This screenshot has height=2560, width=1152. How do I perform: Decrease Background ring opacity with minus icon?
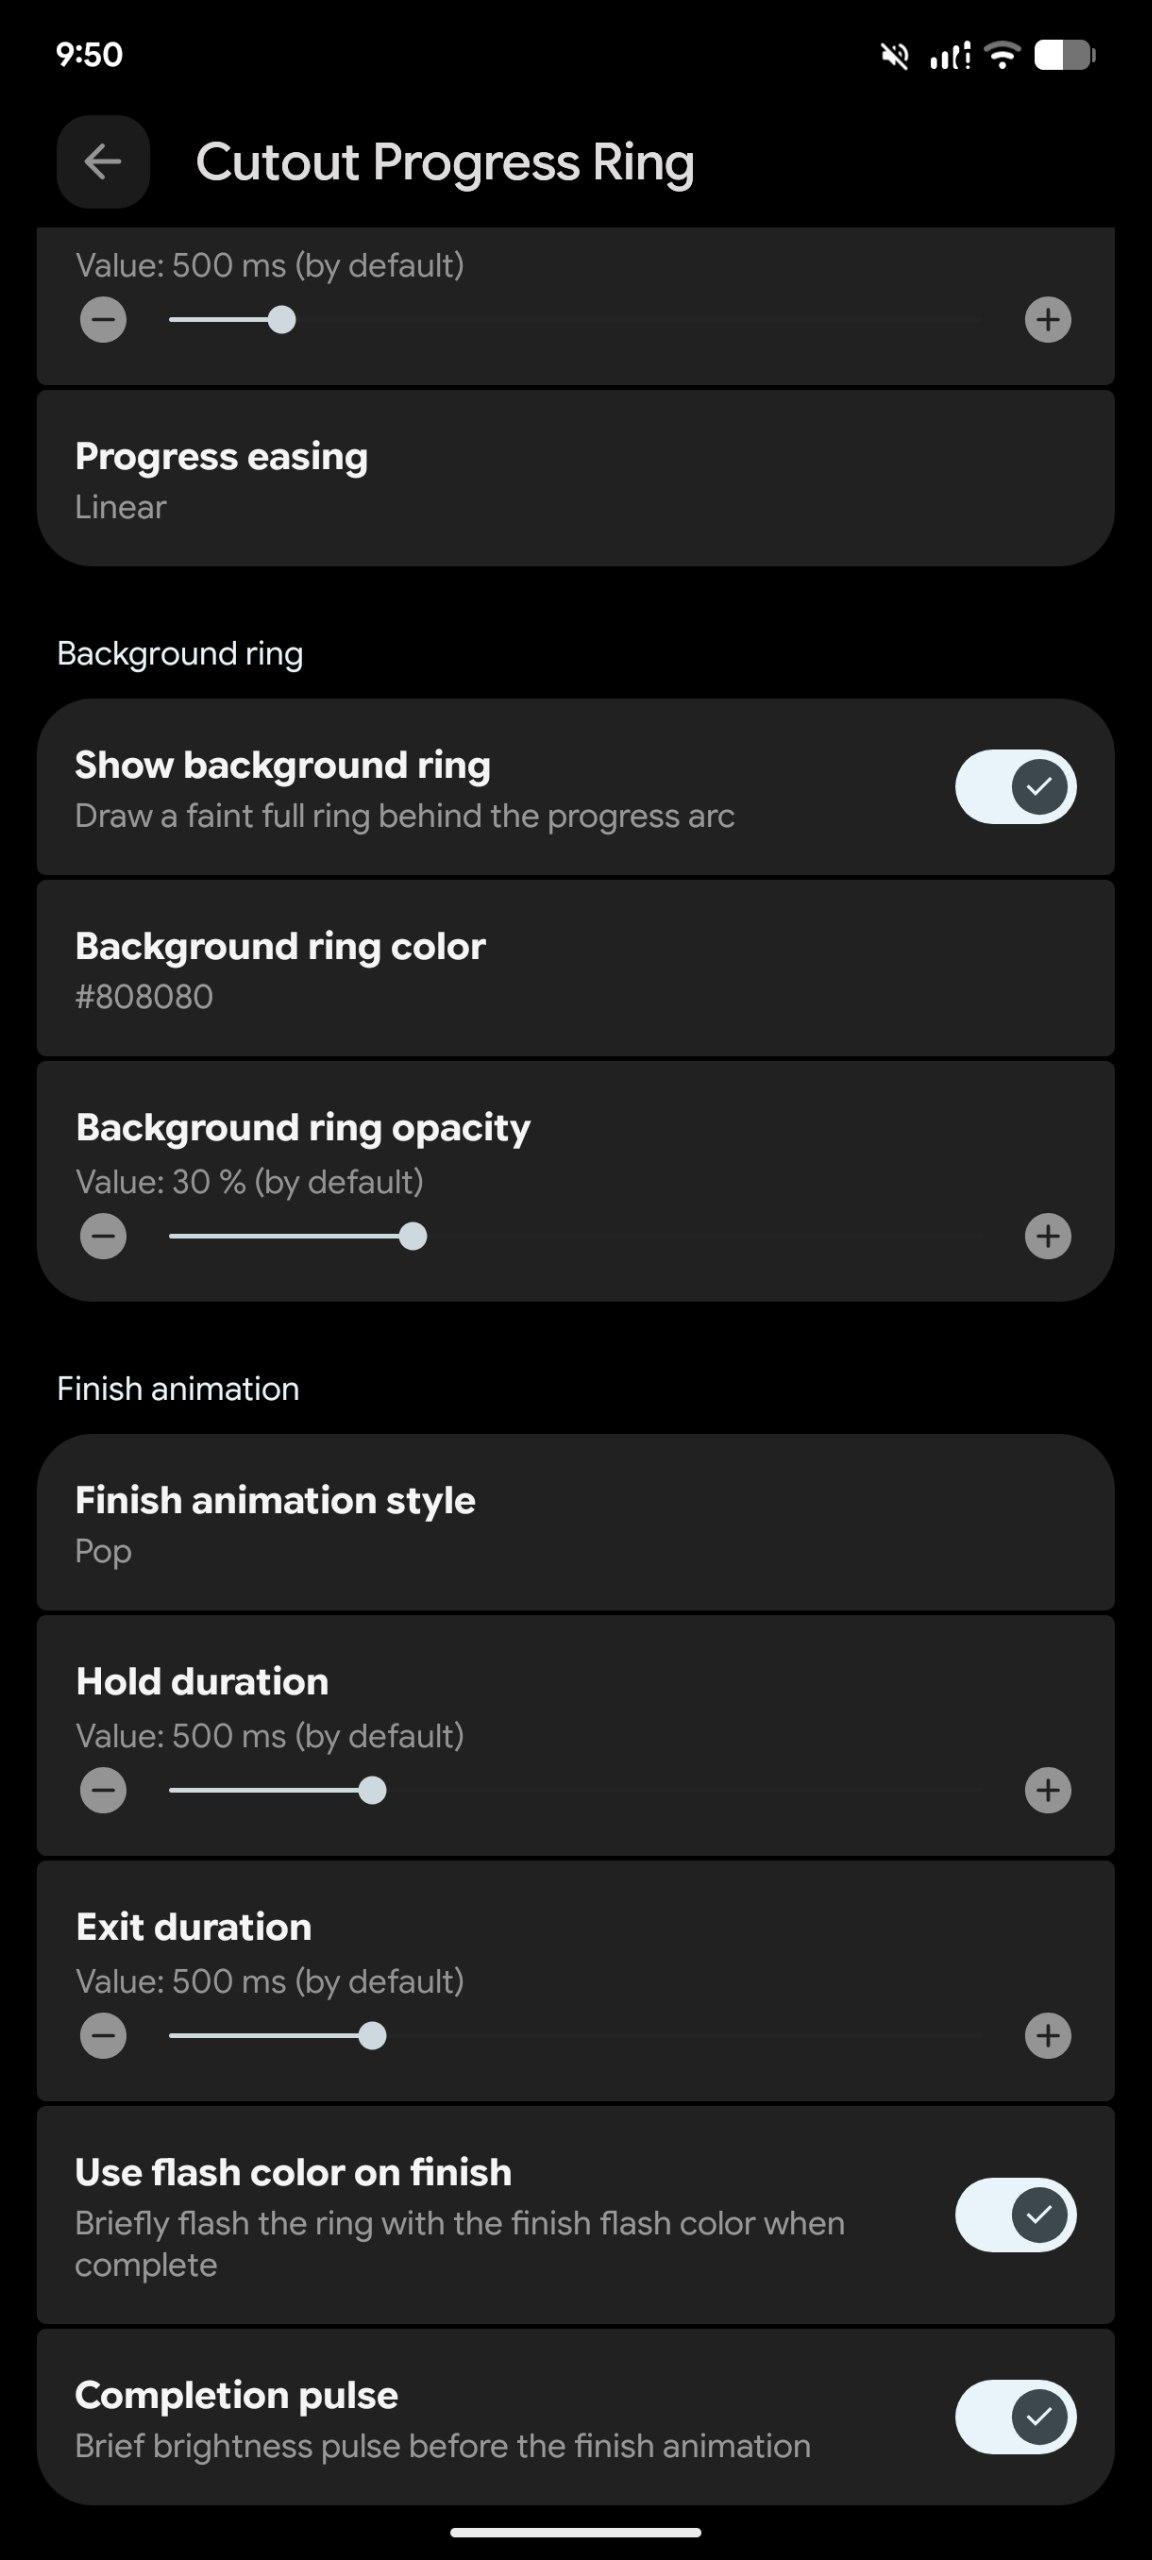[103, 1236]
